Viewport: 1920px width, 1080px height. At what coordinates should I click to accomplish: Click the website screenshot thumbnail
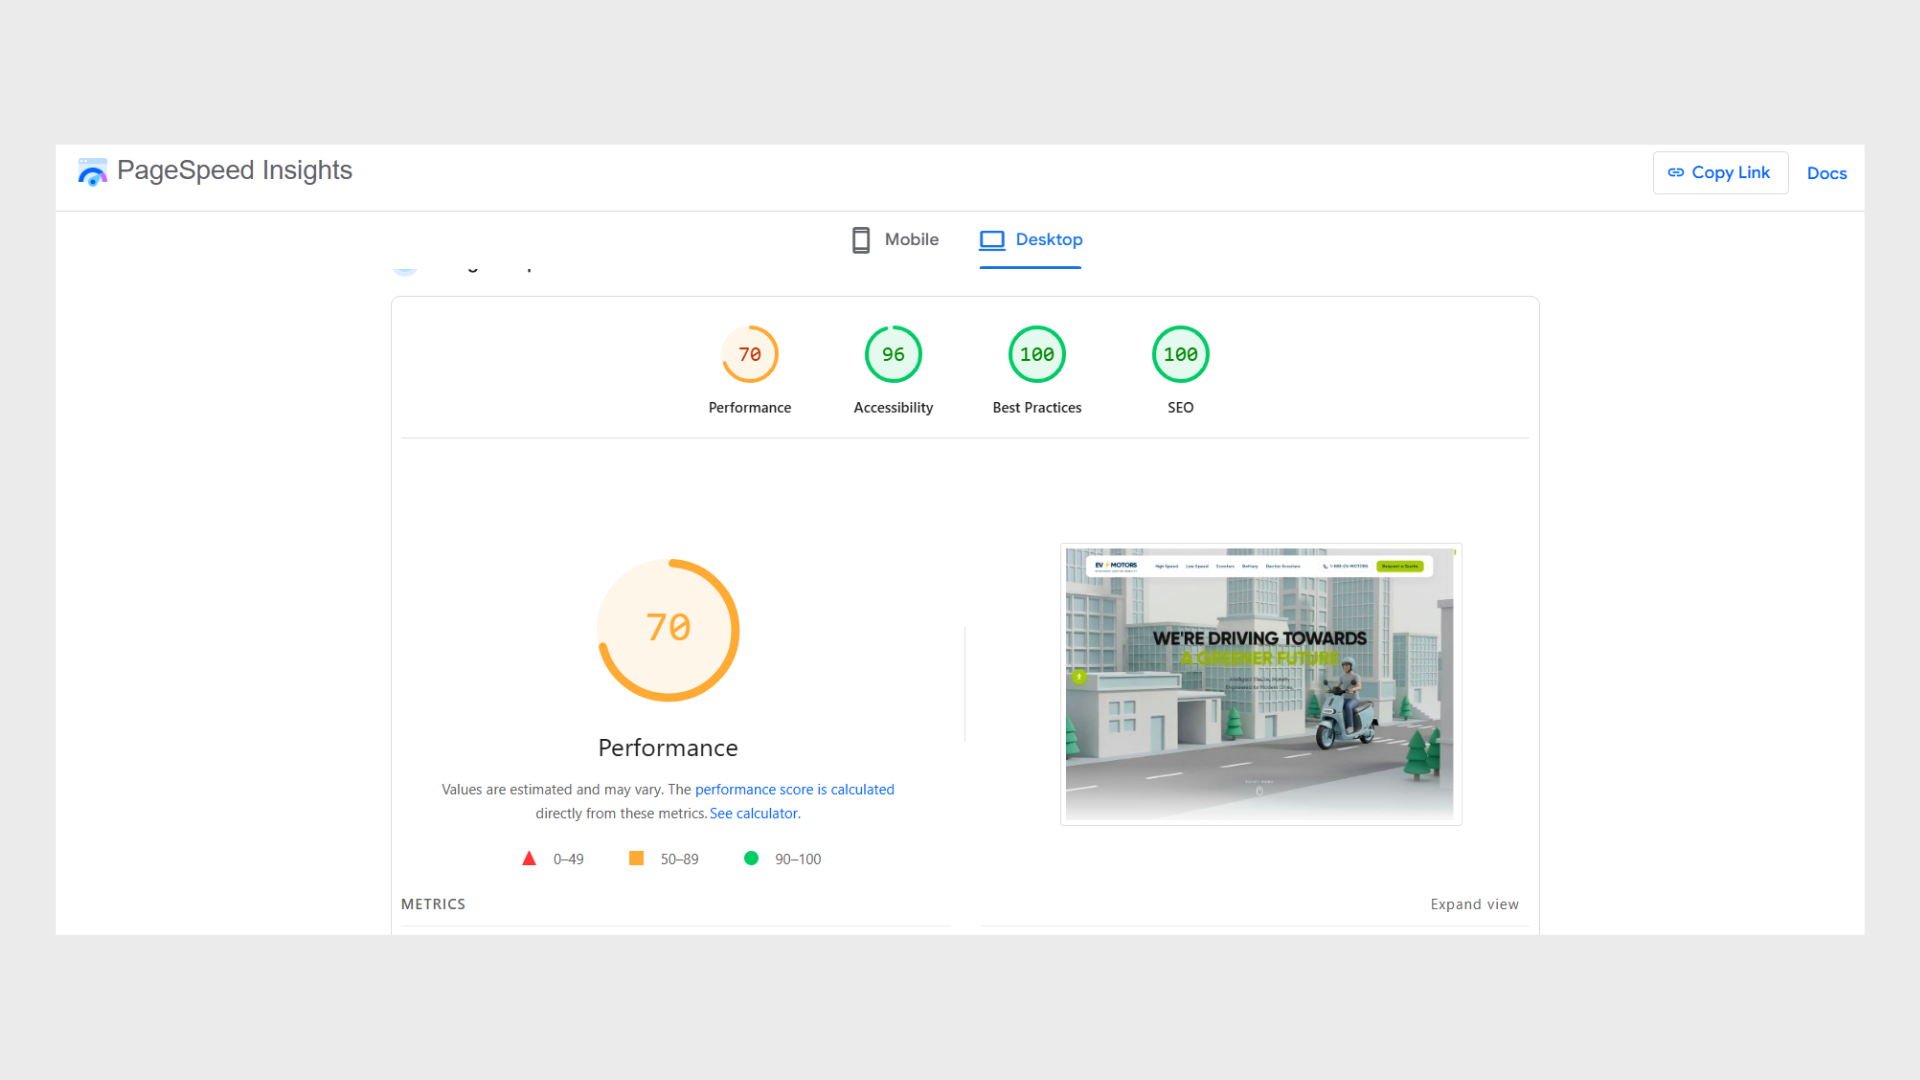pos(1260,684)
